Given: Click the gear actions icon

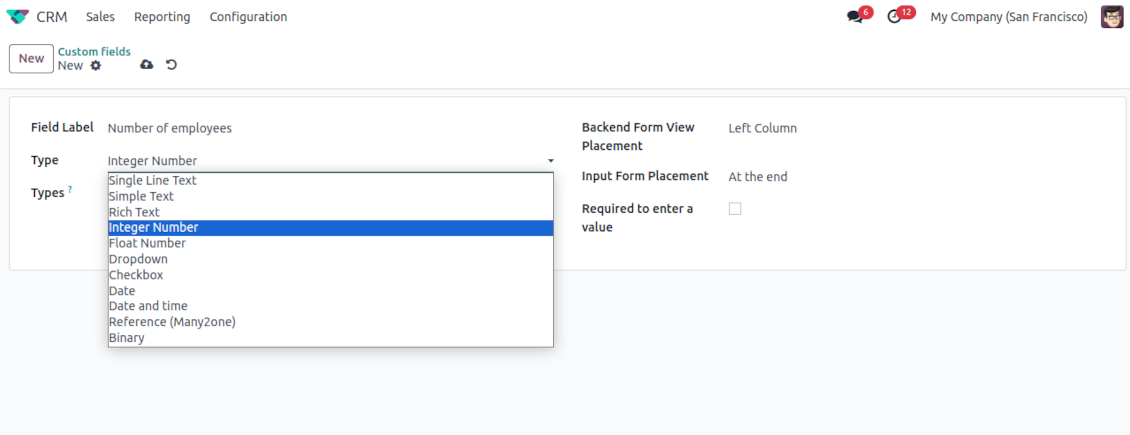Looking at the screenshot, I should coord(96,65).
